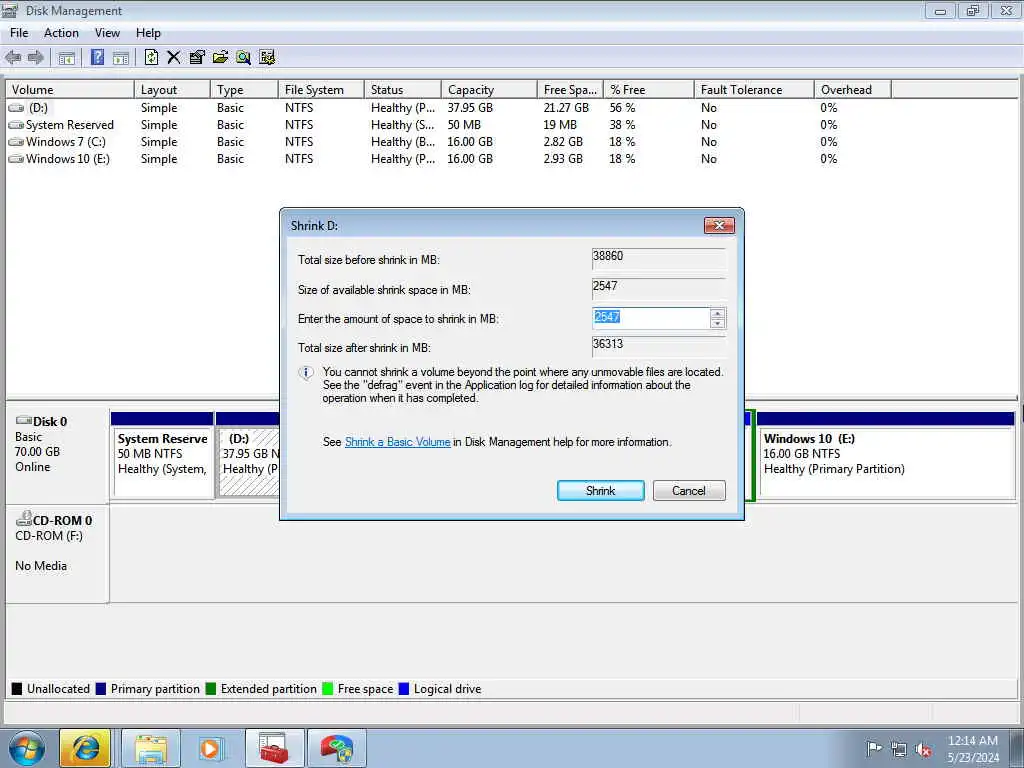1024x768 pixels.
Task: Sort list by the Type column header
Action: (244, 89)
